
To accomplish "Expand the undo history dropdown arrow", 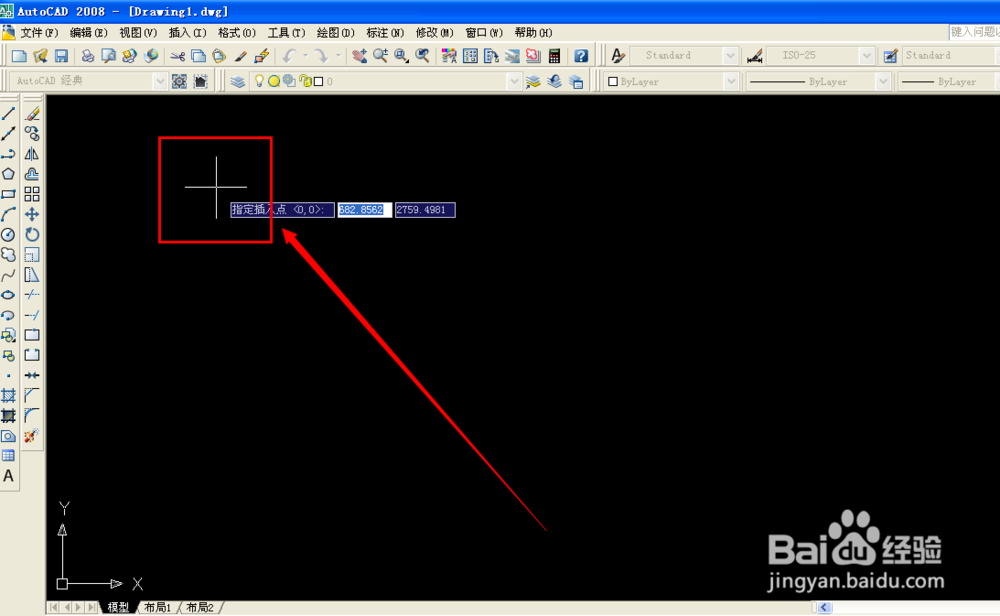I will coord(305,56).
